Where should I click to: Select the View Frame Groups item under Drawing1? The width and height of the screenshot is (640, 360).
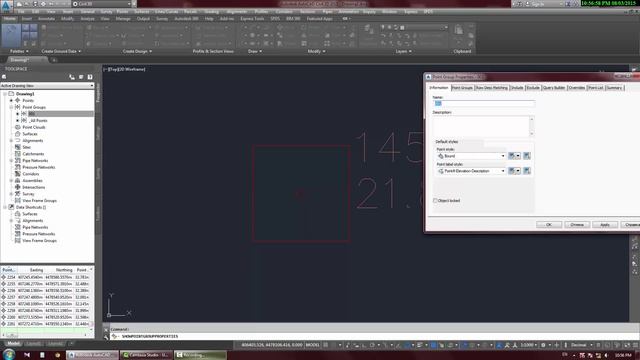40,200
